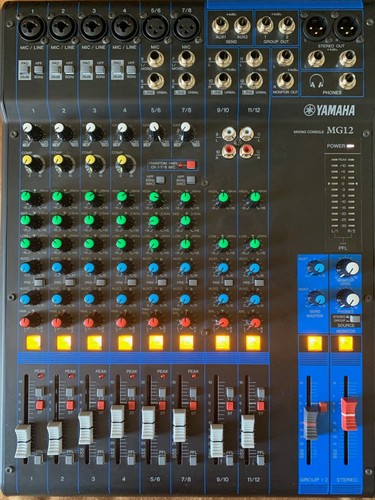Select the channel 3 green MID EQ knob
Screen dimensions: 375x500
91,221
